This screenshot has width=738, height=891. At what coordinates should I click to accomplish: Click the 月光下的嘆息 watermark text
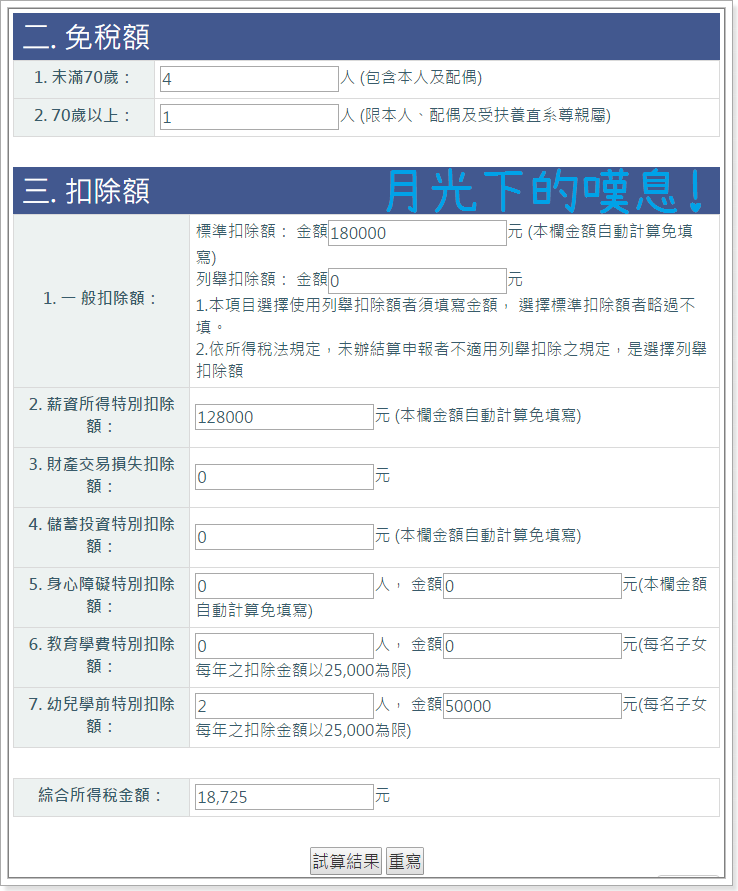coord(545,190)
